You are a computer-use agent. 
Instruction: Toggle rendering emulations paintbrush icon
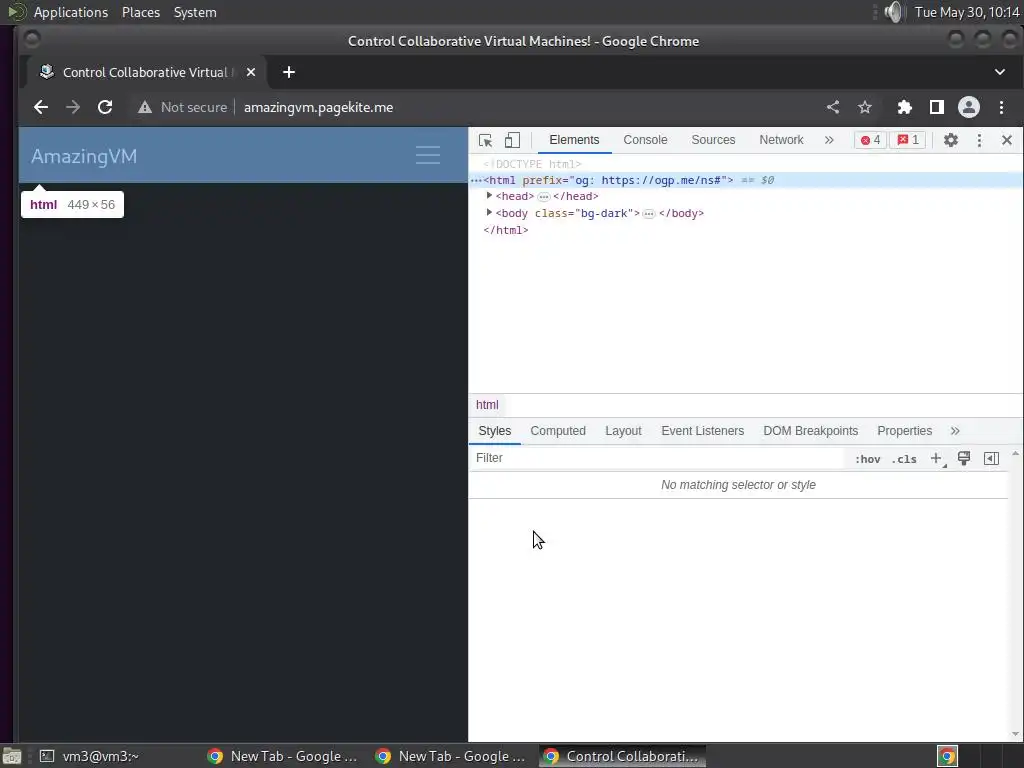(x=964, y=458)
